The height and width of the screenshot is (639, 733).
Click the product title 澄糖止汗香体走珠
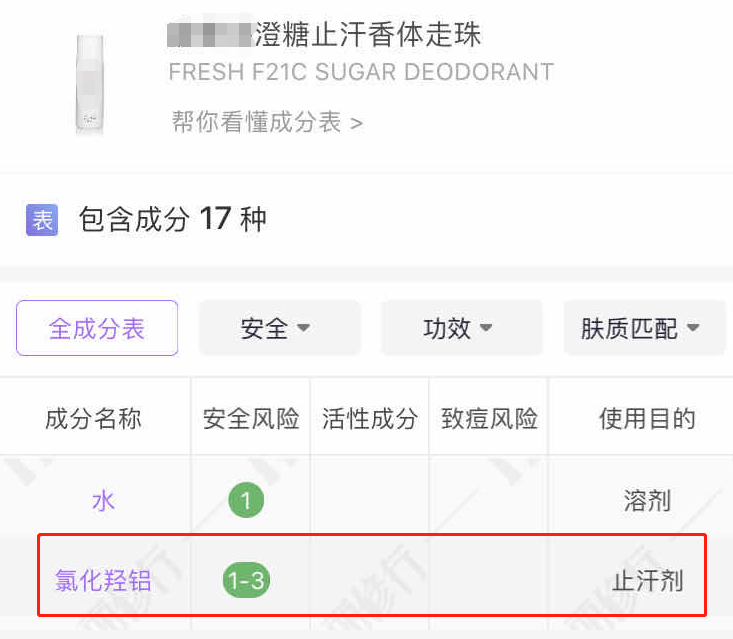[368, 36]
